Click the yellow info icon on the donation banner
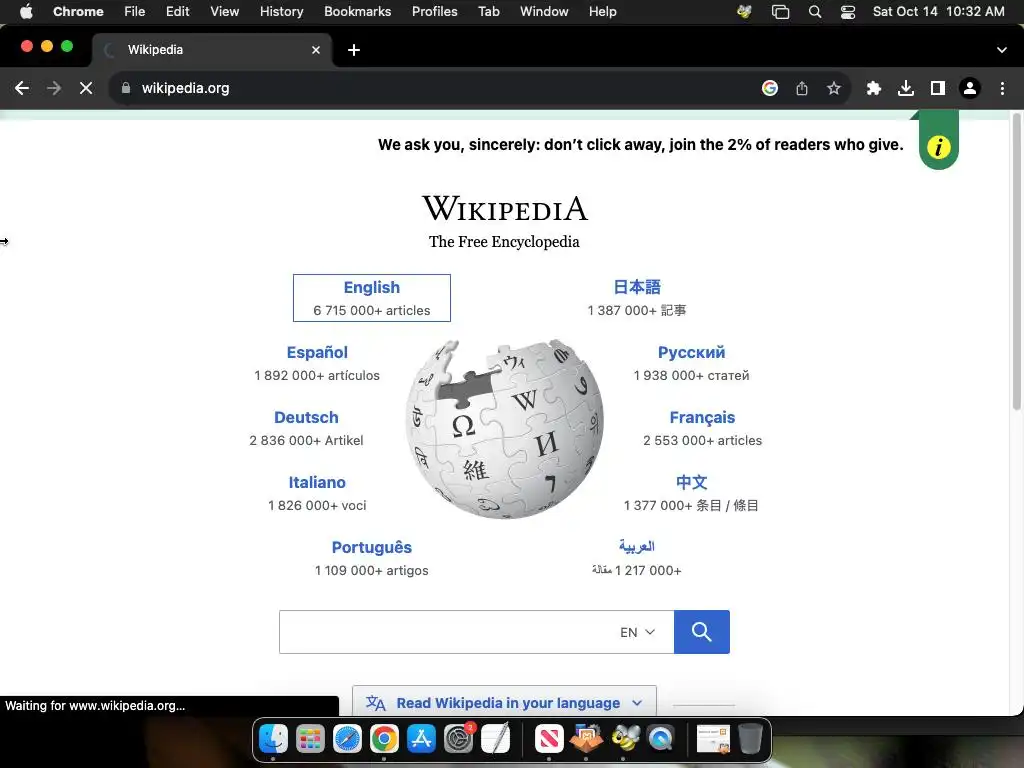1024x768 pixels. click(938, 146)
